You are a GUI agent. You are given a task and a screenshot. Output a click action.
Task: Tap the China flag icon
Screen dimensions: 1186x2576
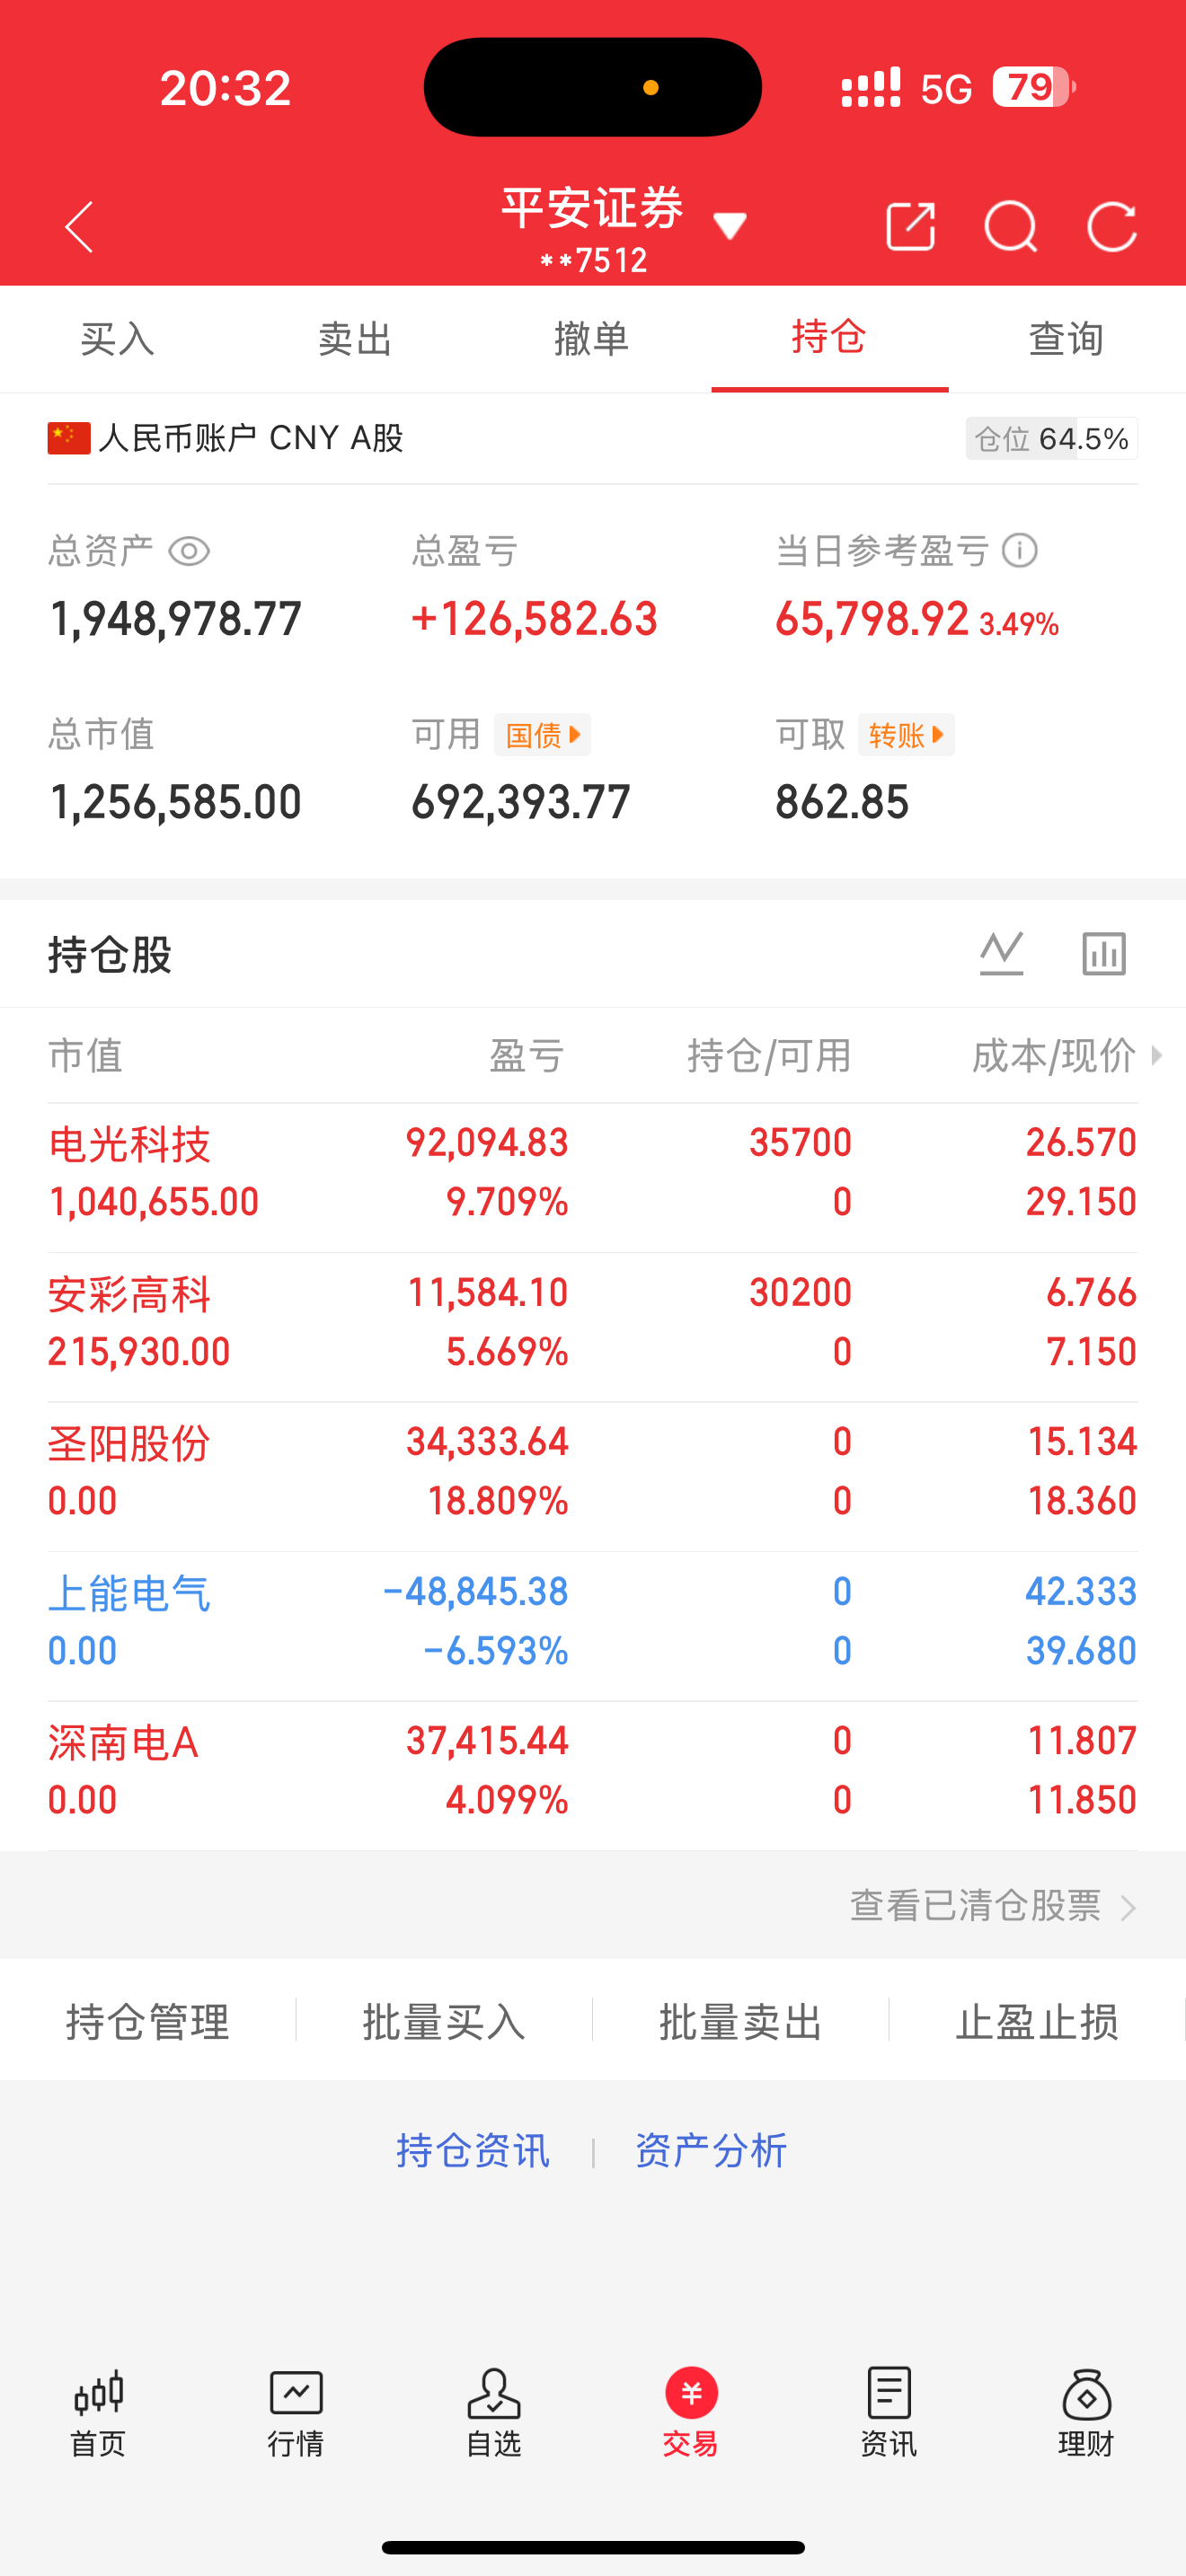pos(69,438)
